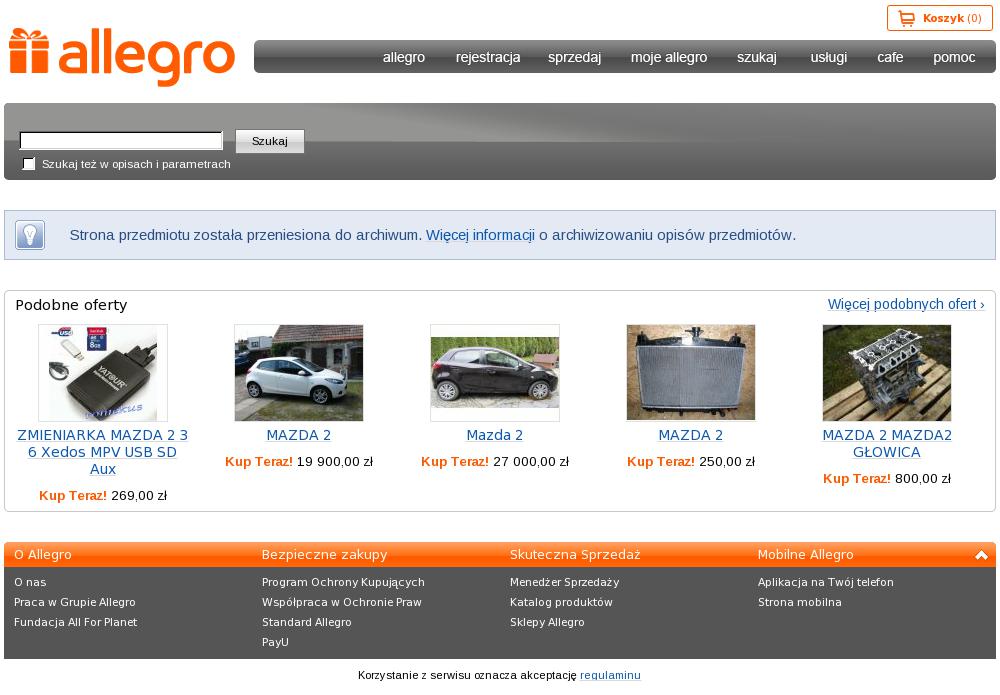Open the pomoc menu item
The image size is (1000, 695).
953,57
